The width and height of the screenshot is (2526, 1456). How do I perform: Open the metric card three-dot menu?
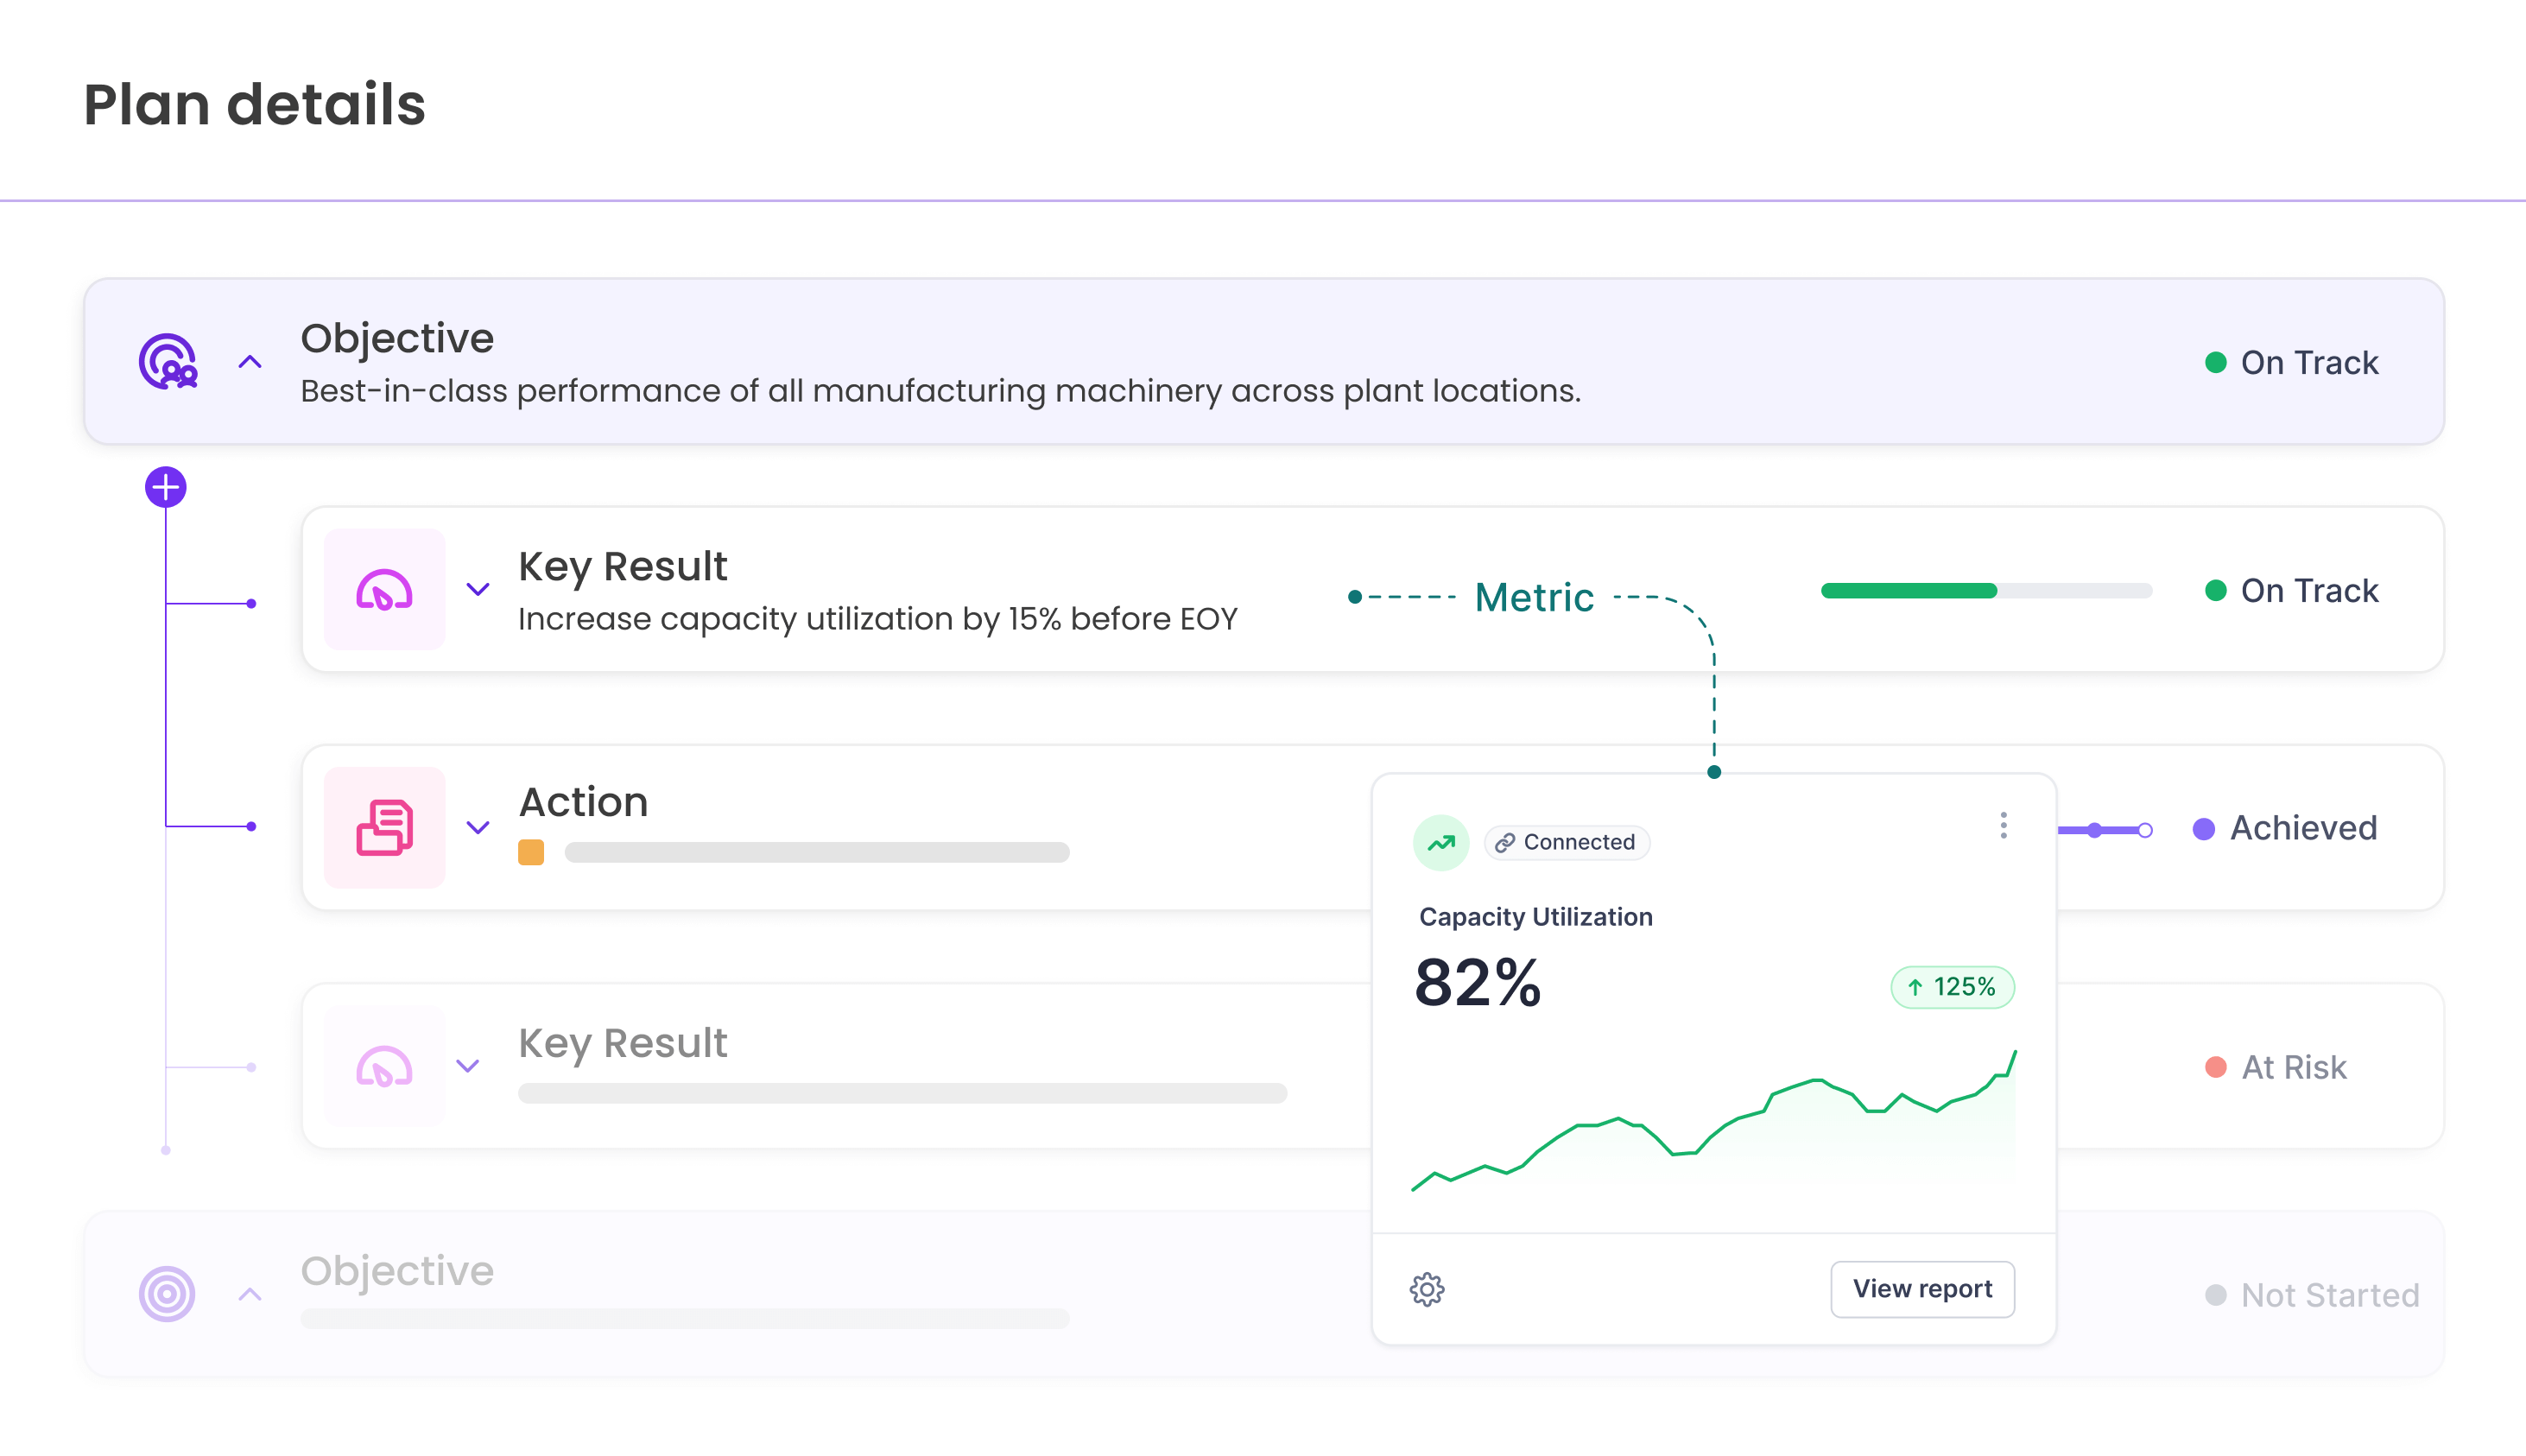pos(2003,826)
